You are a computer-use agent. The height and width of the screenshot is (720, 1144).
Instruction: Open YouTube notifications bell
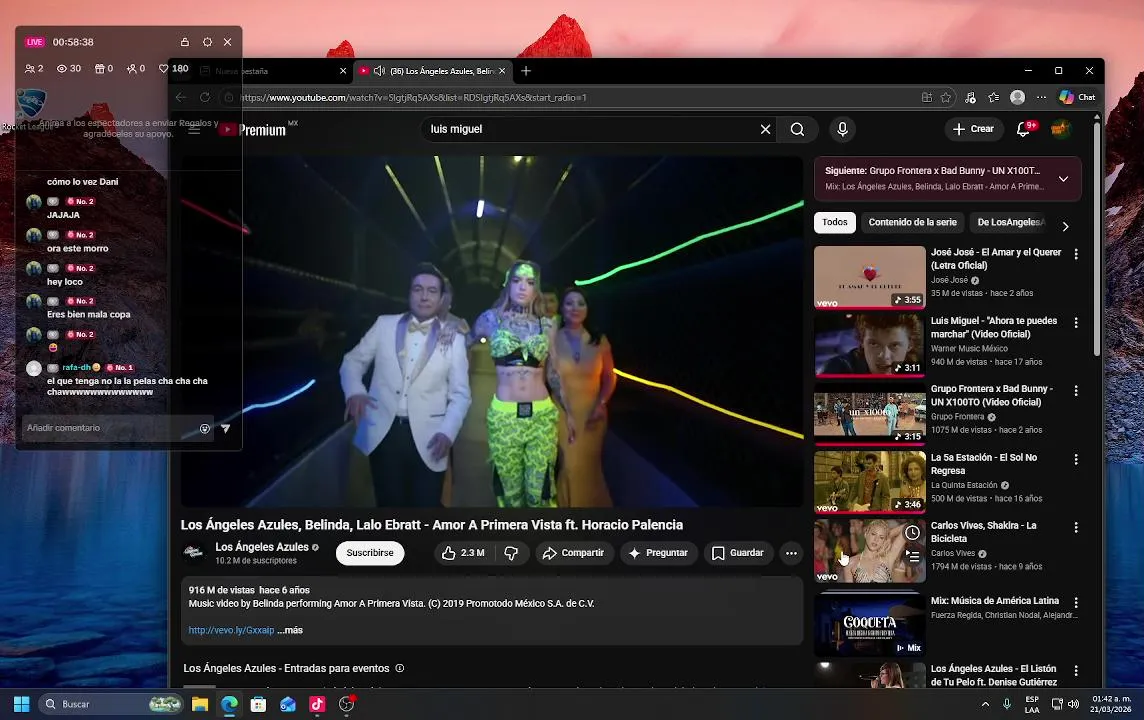[1024, 129]
